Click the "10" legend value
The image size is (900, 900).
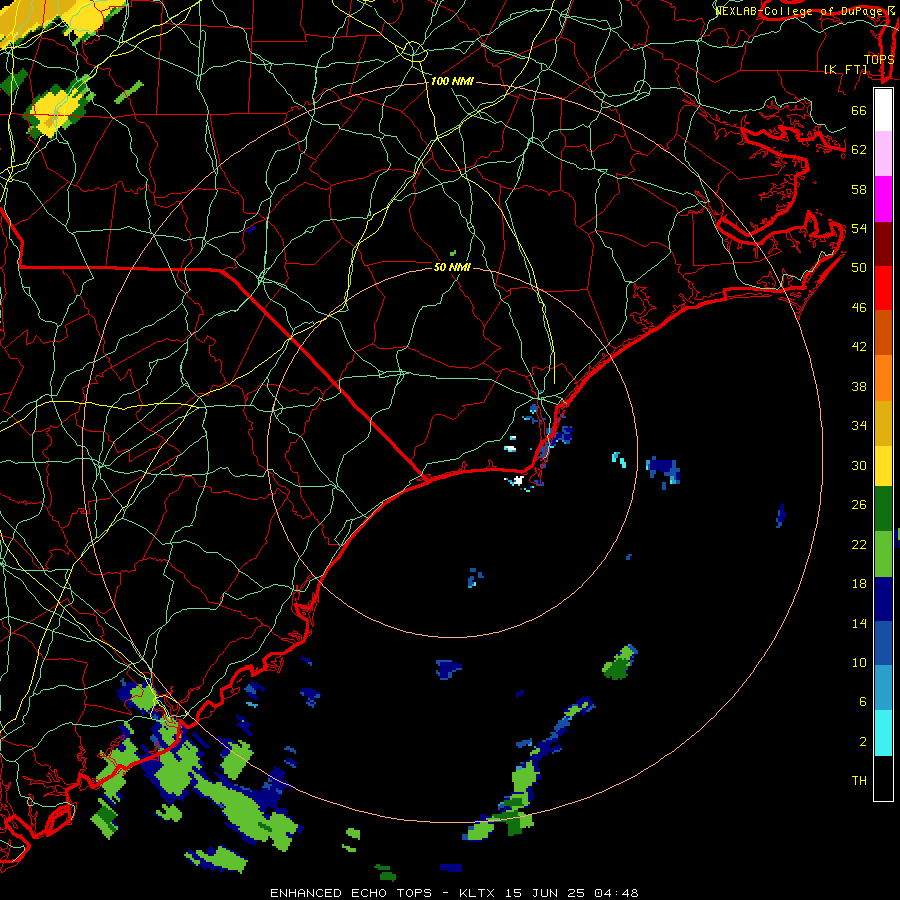tap(859, 662)
